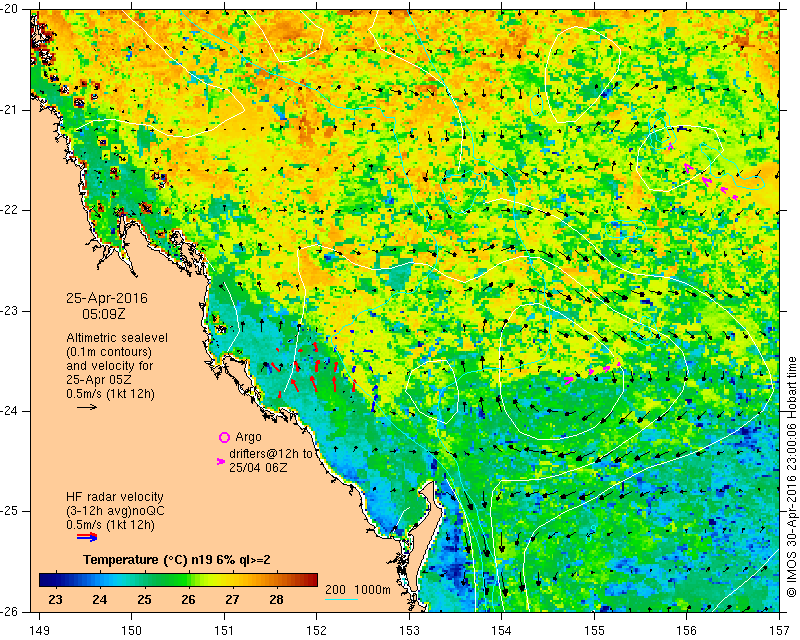Click longitude axis label 155
The height and width of the screenshot is (640, 800).
pos(594,631)
